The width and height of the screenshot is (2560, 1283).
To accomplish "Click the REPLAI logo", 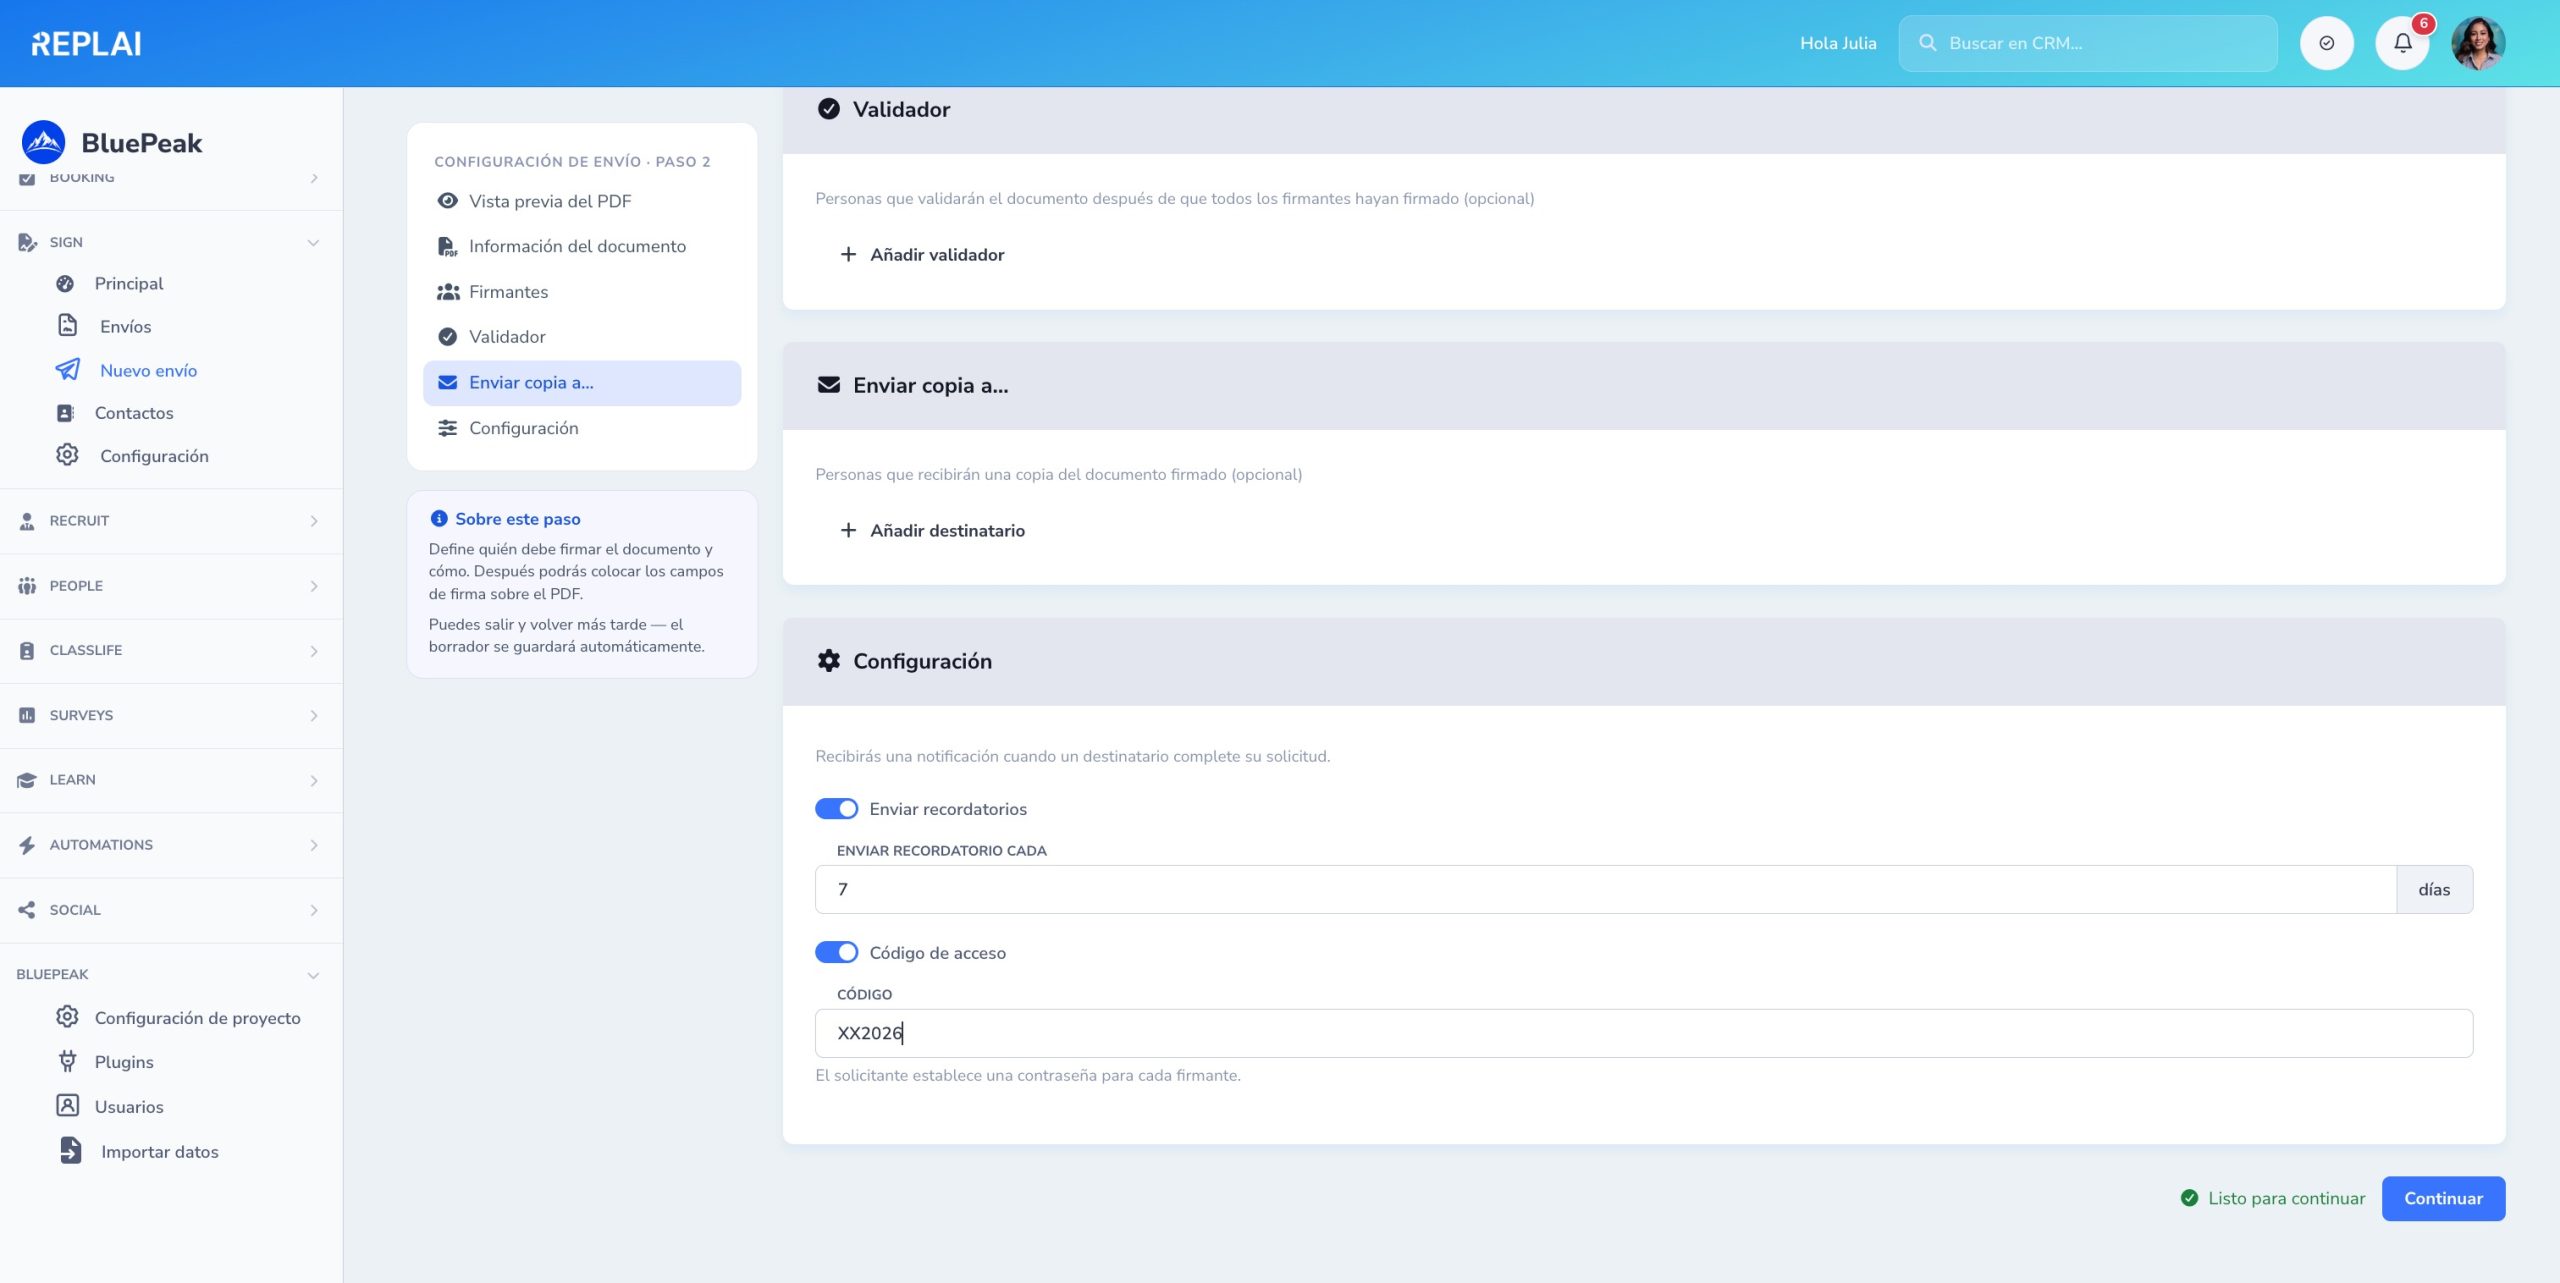I will [x=86, y=43].
